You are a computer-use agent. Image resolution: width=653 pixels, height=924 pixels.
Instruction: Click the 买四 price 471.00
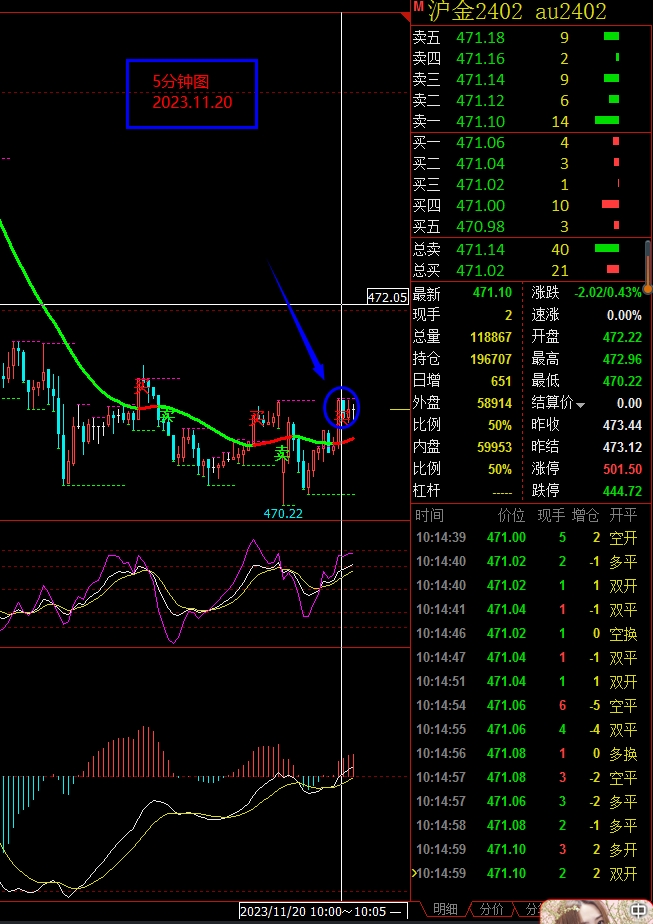point(480,206)
